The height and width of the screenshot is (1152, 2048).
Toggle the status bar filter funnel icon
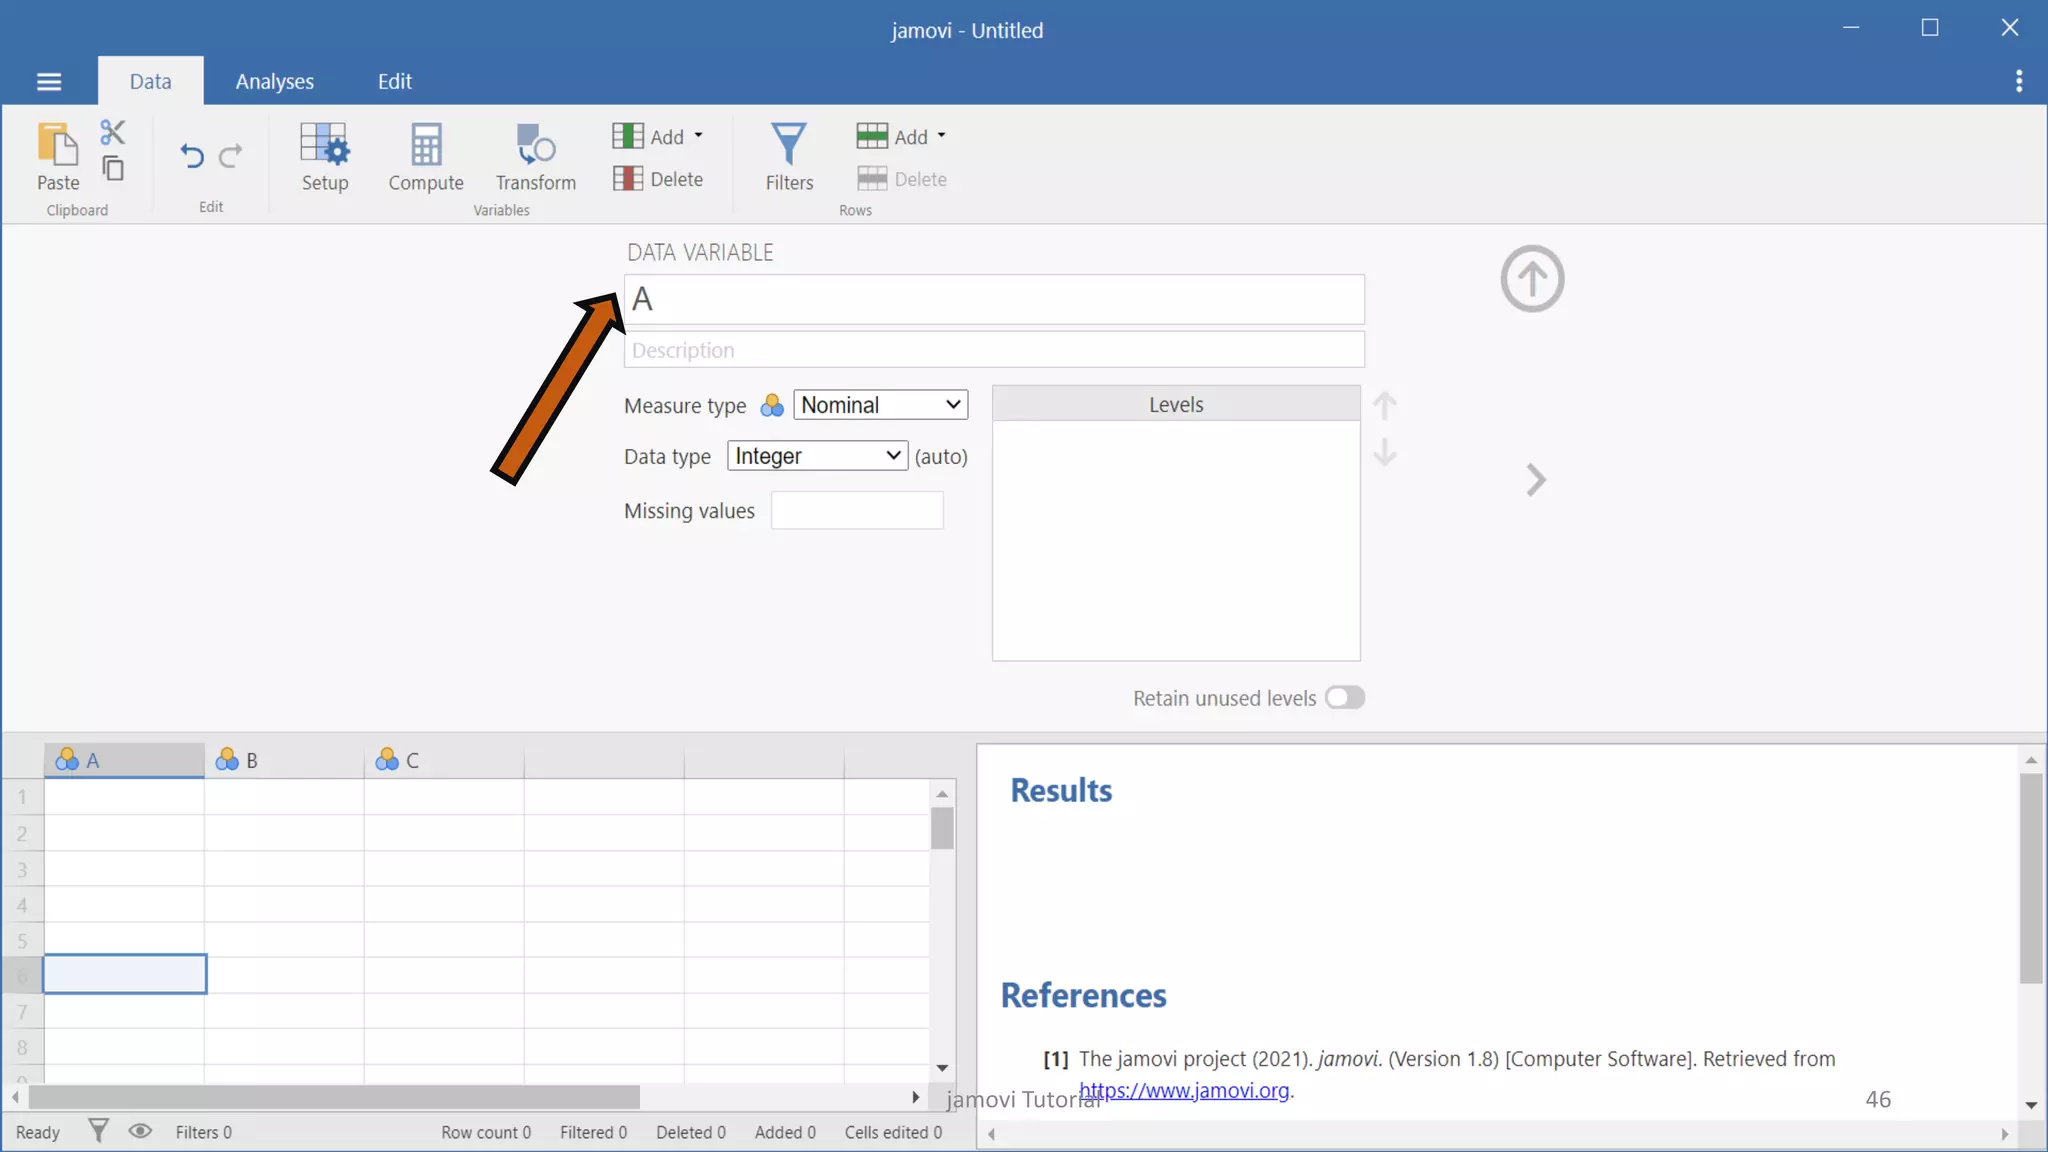(x=98, y=1131)
